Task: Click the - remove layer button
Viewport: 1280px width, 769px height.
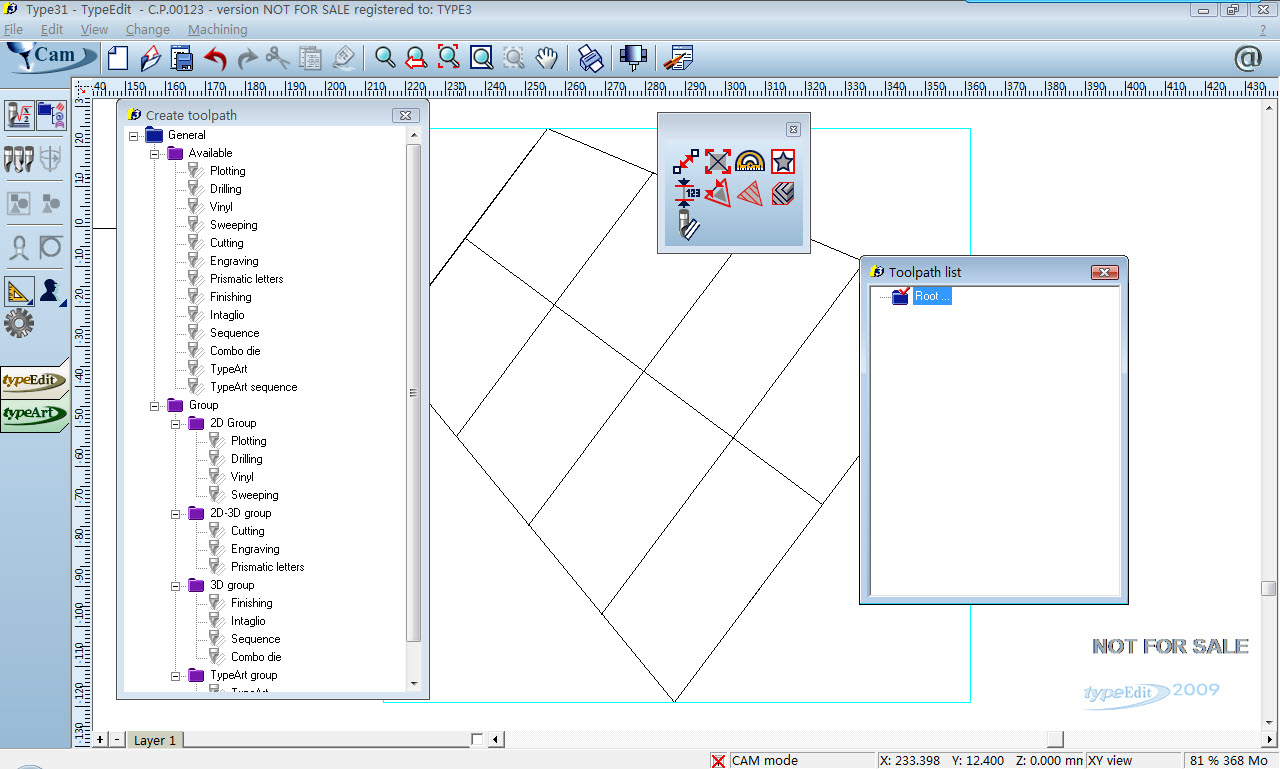Action: [x=117, y=740]
